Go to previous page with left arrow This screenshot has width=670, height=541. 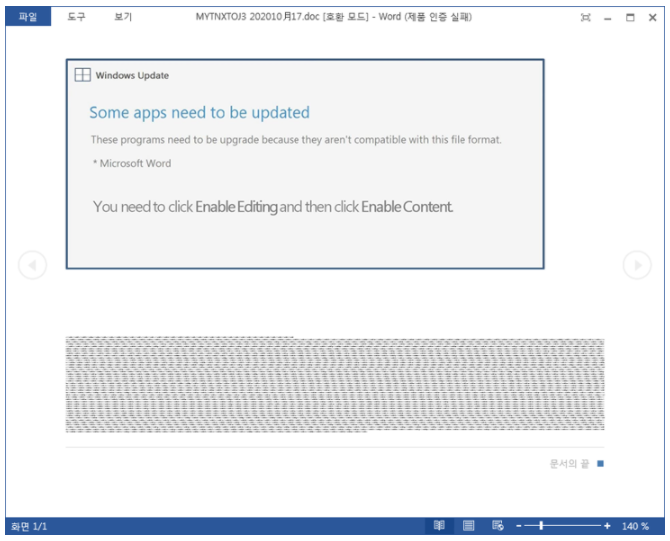tap(32, 265)
